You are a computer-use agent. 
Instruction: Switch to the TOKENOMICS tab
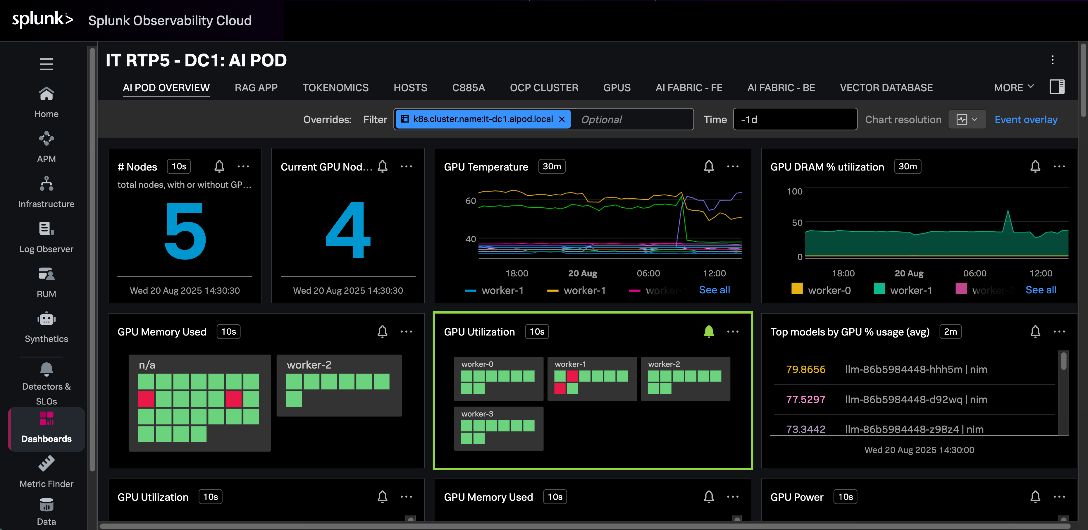[x=336, y=87]
